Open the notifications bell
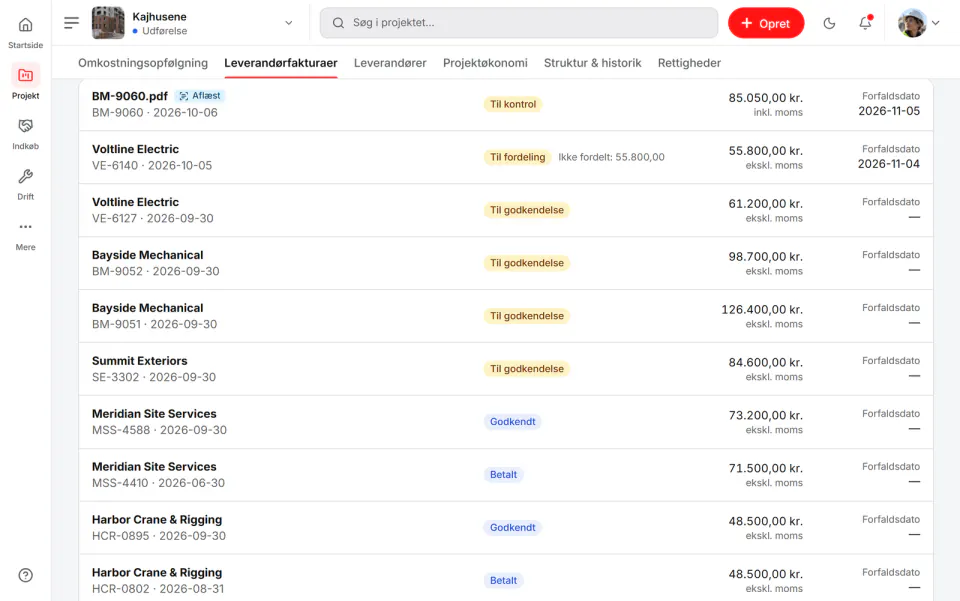Viewport: 960px width, 601px height. (865, 23)
